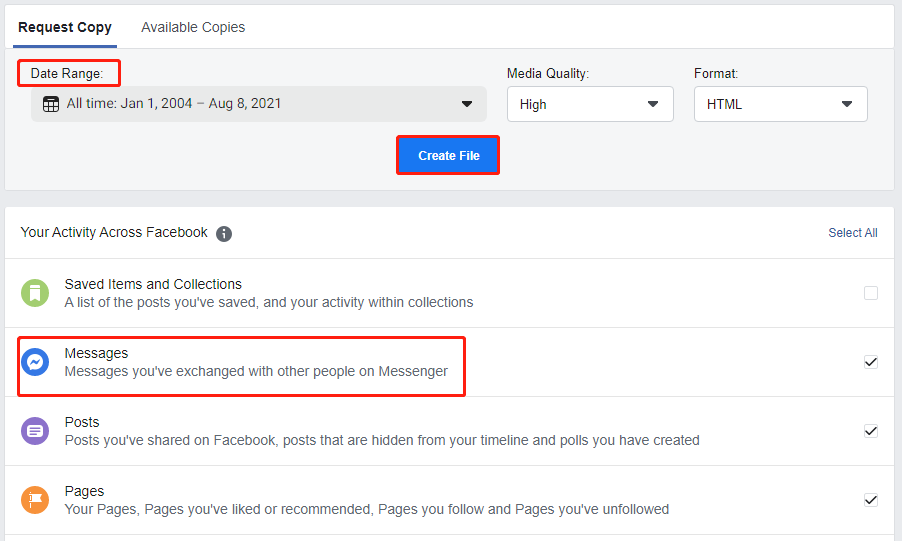
Task: Click the description 'Messages you've exchanged with other people'
Action: pos(256,371)
